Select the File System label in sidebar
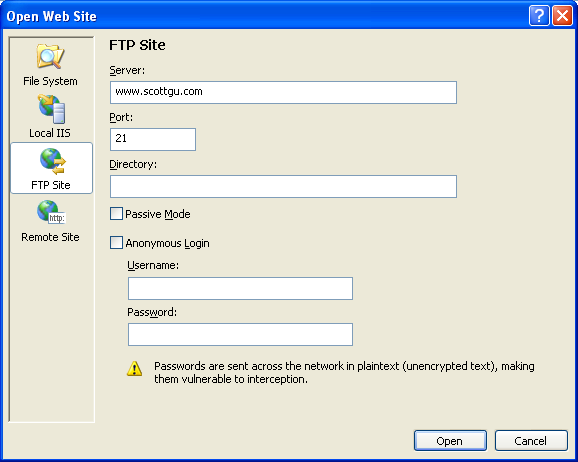The height and width of the screenshot is (462, 578). coord(51,81)
